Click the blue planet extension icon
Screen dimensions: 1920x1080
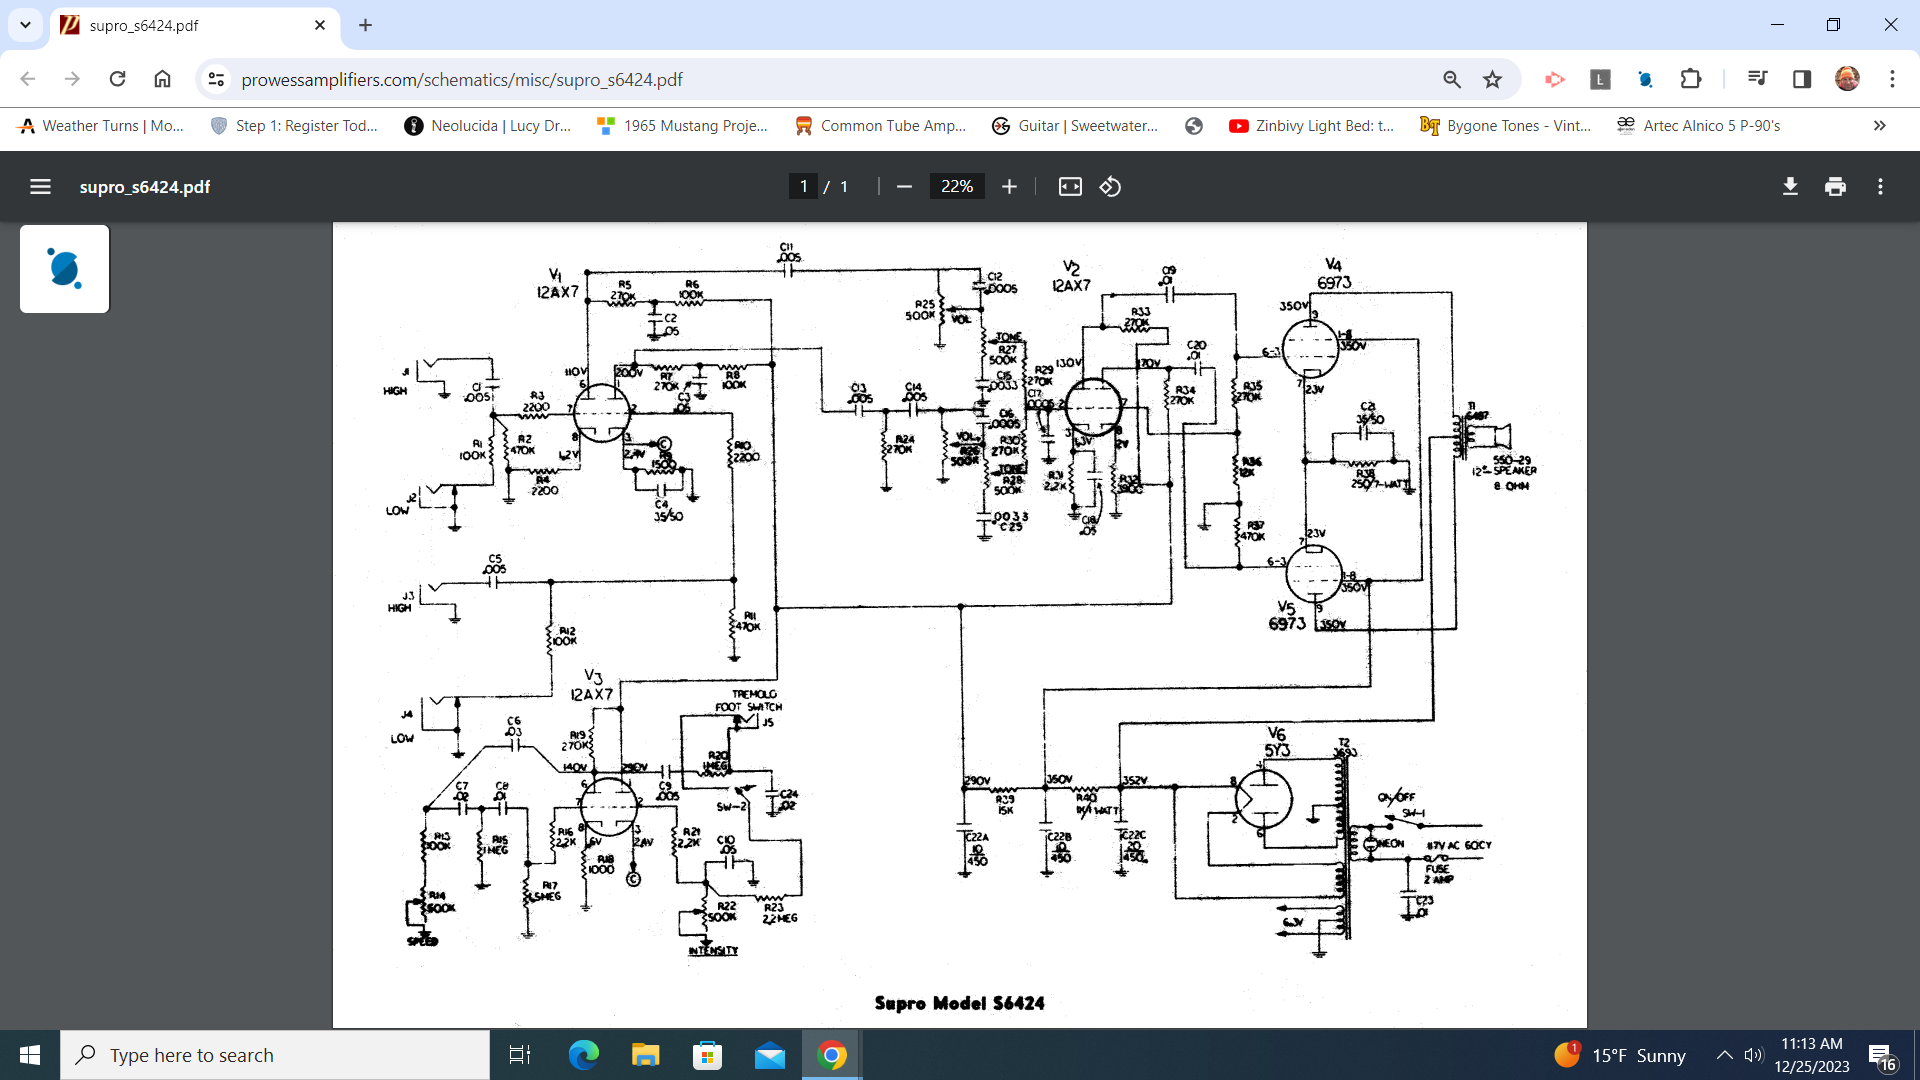pos(1645,79)
